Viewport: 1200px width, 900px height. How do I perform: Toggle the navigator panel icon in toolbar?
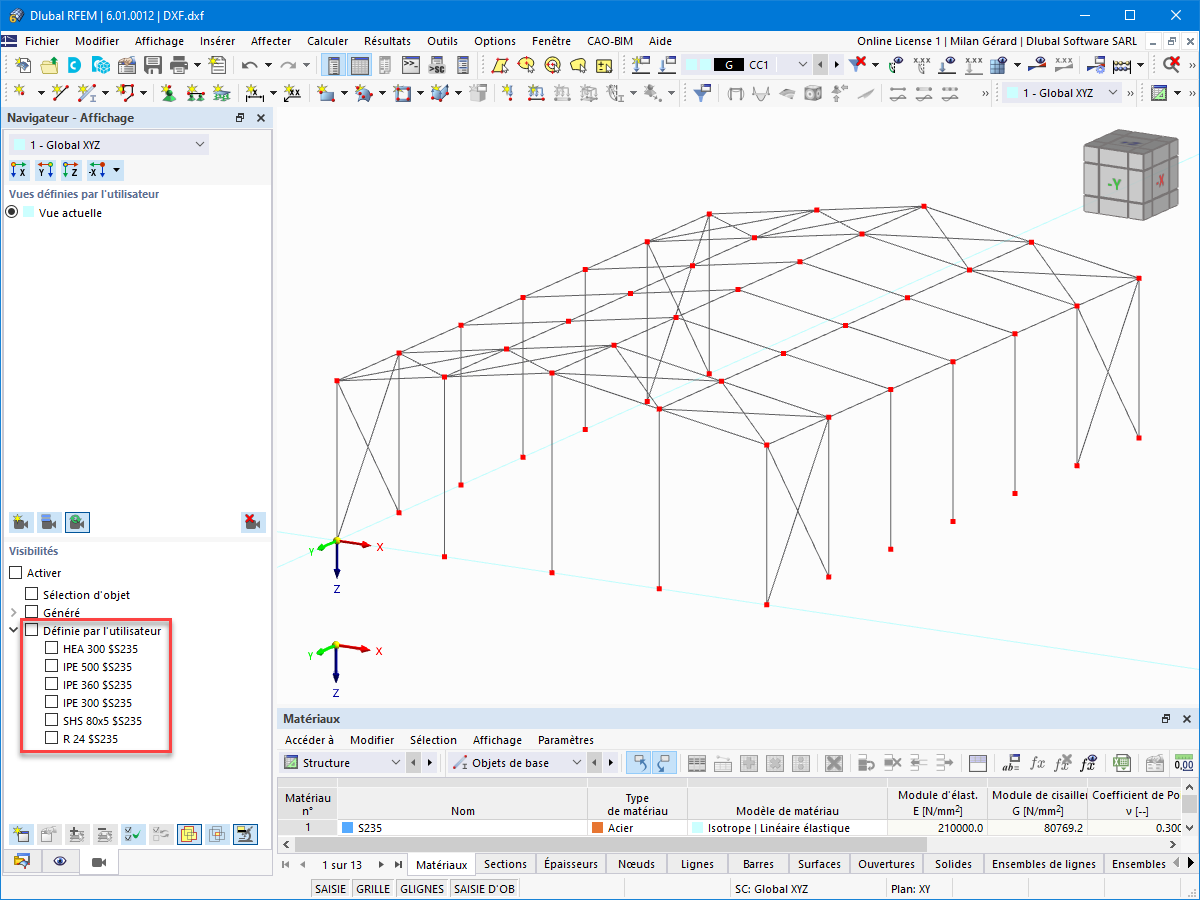point(334,65)
